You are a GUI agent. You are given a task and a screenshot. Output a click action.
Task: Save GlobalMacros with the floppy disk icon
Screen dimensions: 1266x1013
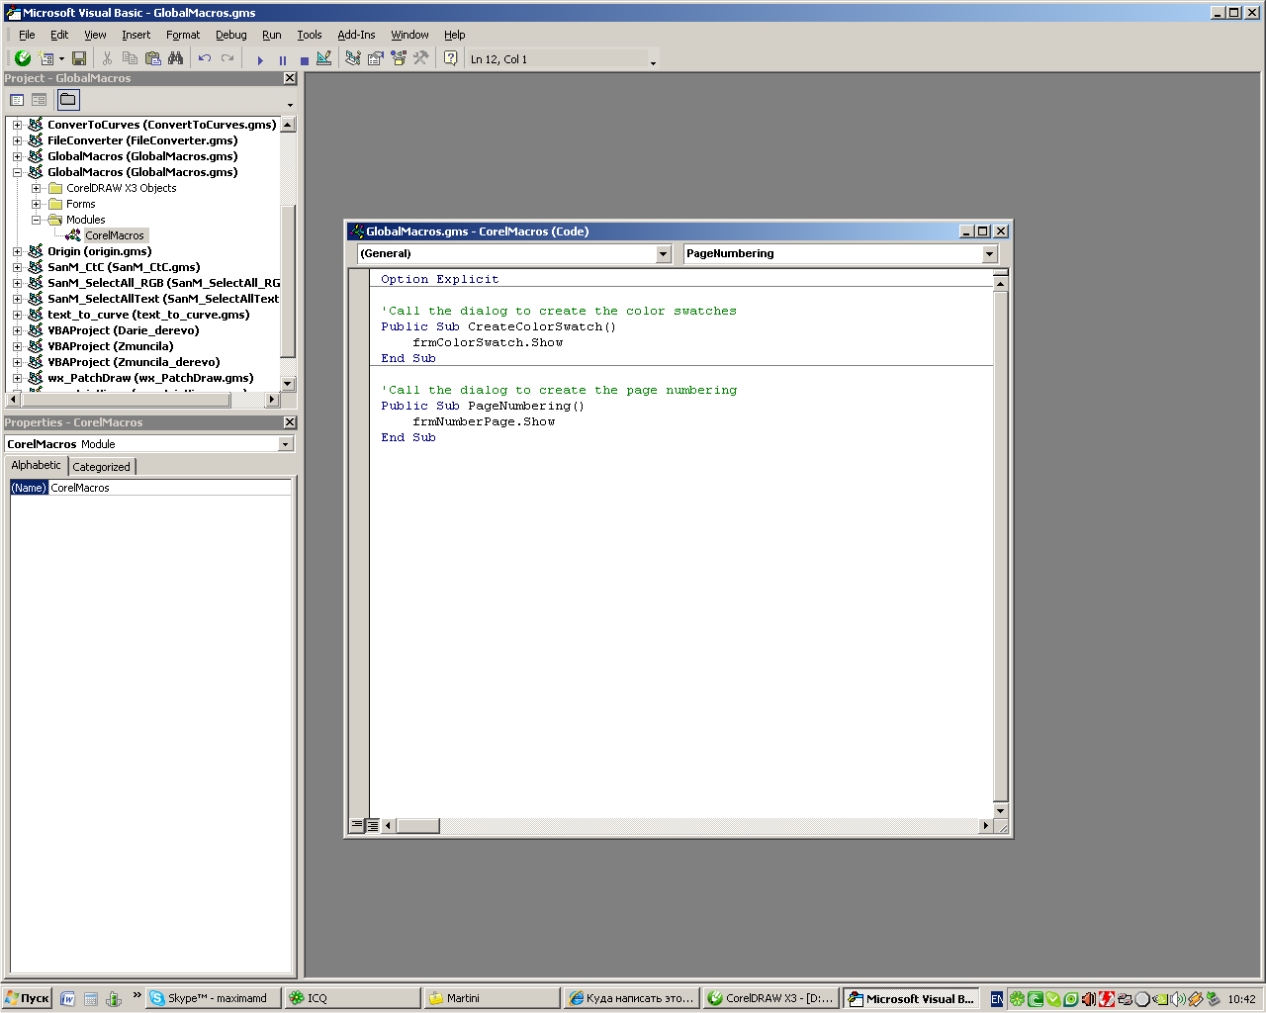79,59
